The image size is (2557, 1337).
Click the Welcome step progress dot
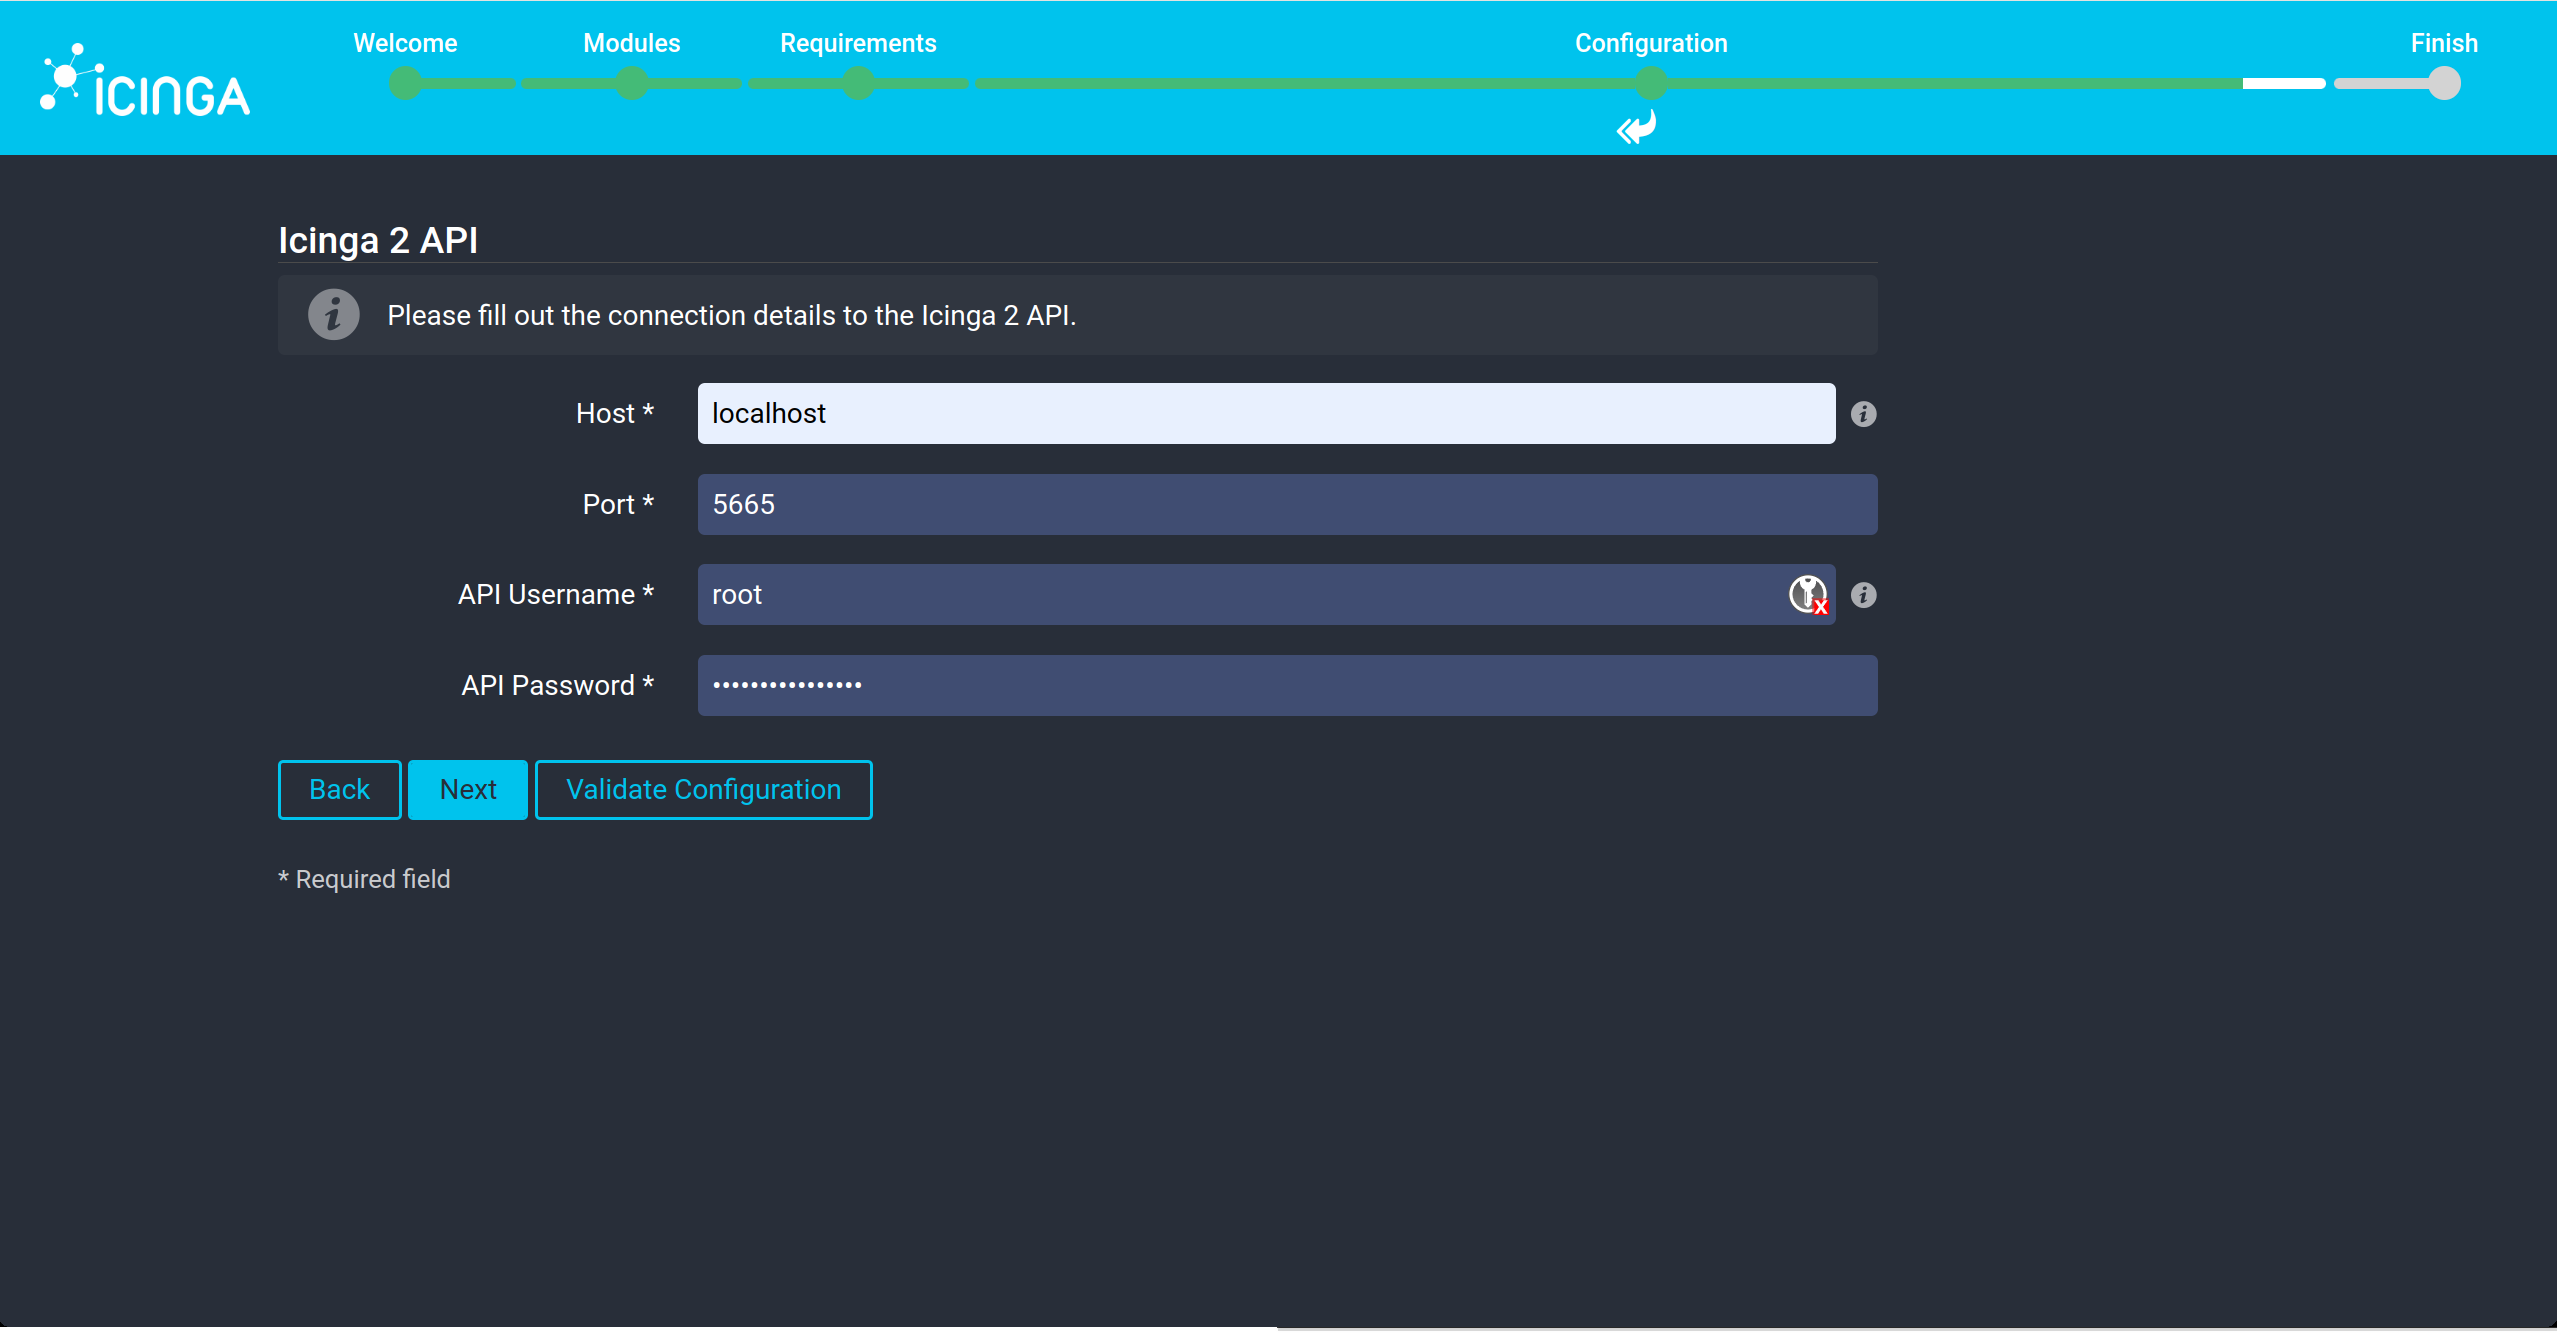pyautogui.click(x=405, y=83)
